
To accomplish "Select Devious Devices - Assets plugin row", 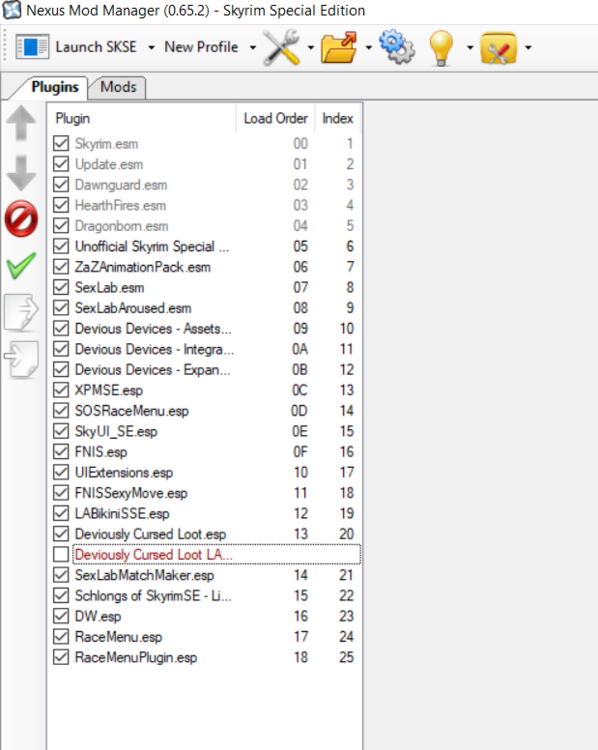I will [205, 329].
